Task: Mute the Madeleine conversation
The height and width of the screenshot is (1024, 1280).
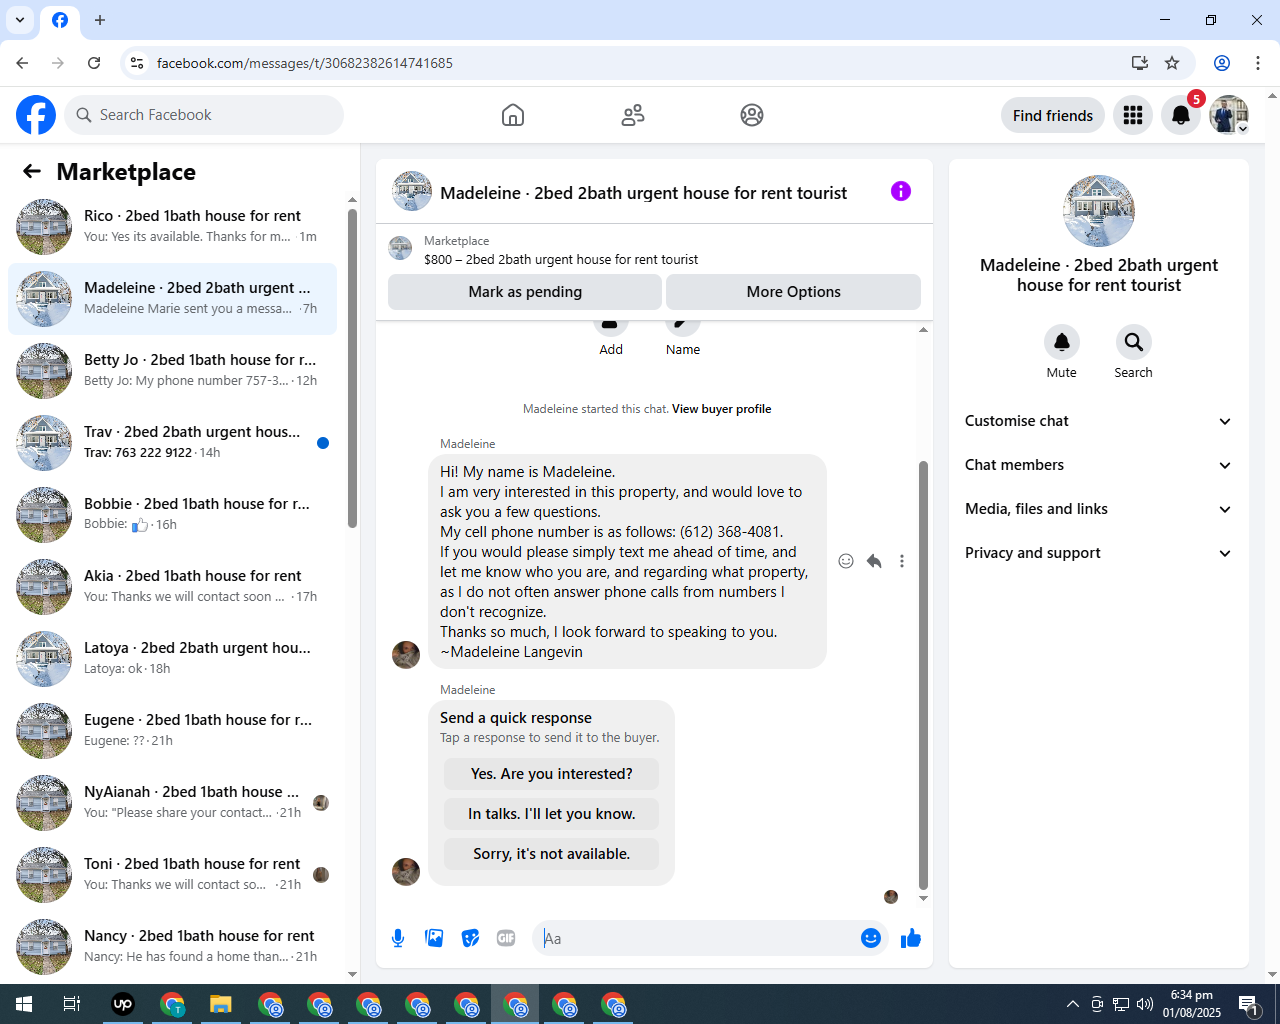Action: (x=1062, y=342)
